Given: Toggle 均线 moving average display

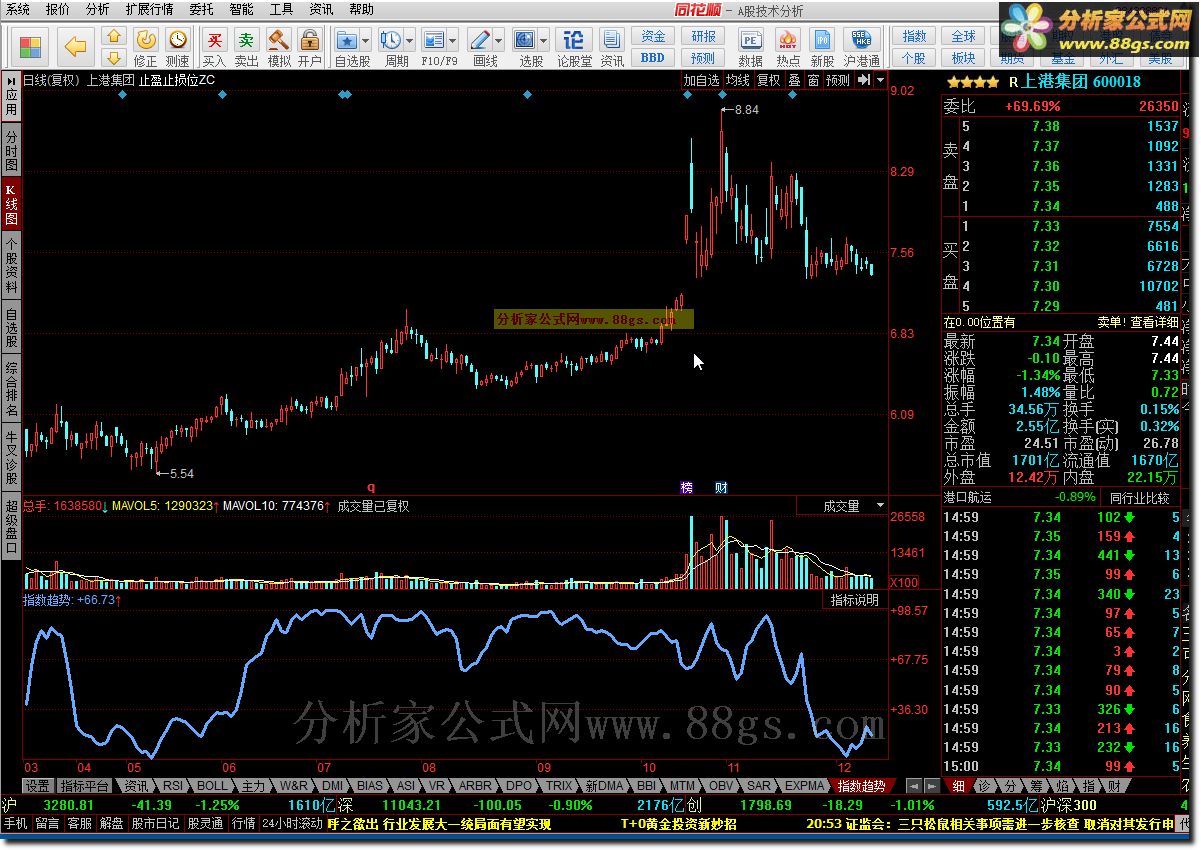Looking at the screenshot, I should point(738,80).
